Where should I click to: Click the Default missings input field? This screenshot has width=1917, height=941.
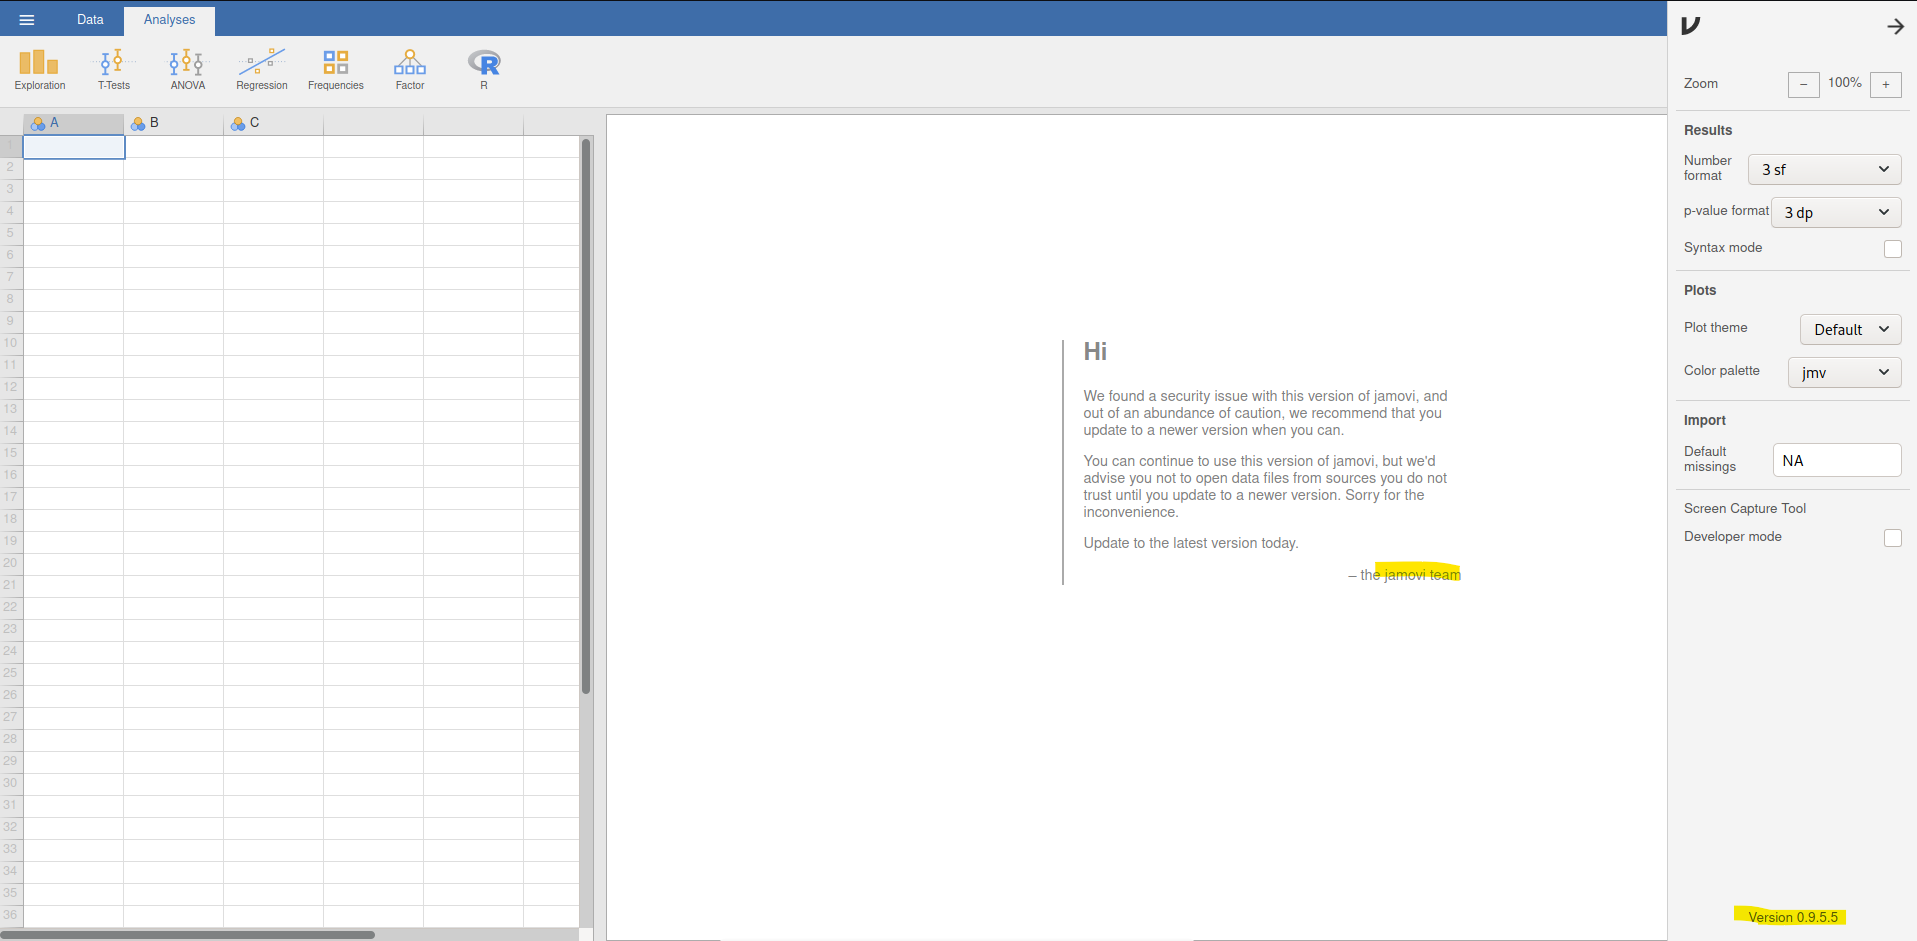pyautogui.click(x=1836, y=461)
